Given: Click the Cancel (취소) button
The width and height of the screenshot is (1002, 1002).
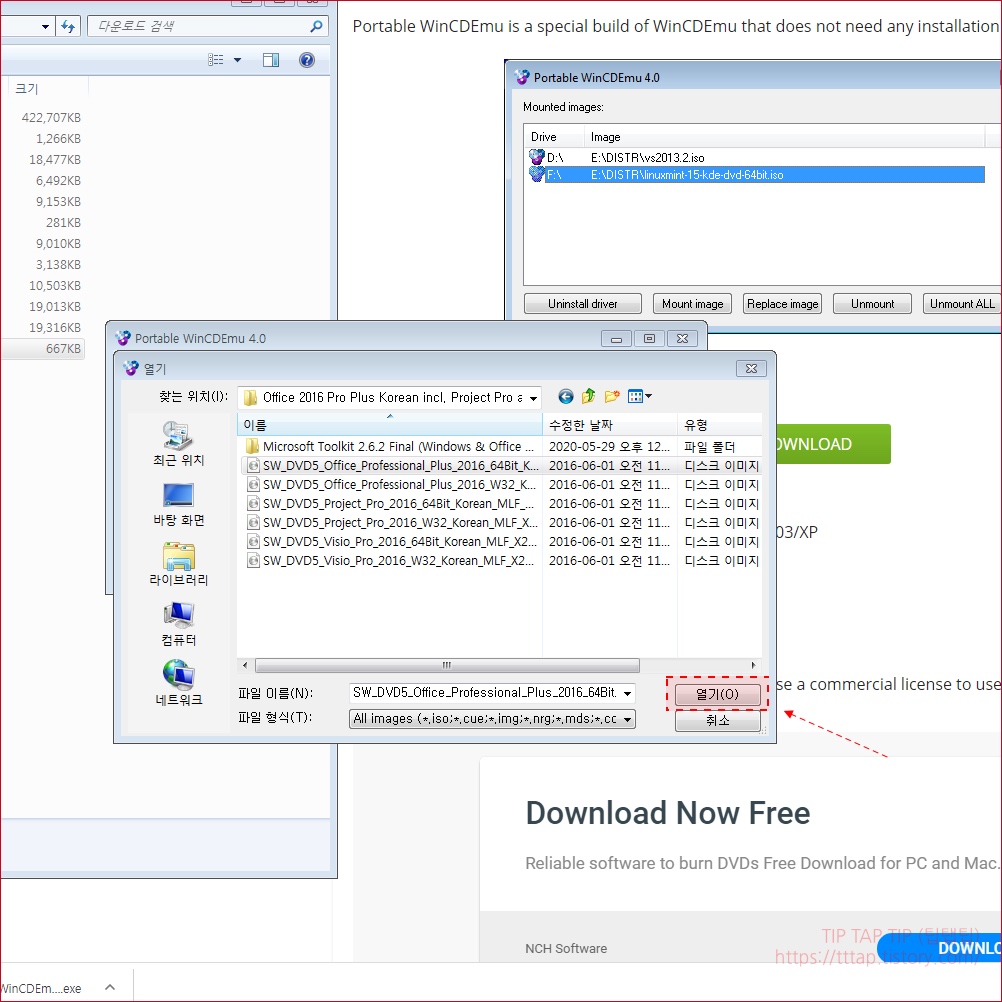Looking at the screenshot, I should (717, 720).
